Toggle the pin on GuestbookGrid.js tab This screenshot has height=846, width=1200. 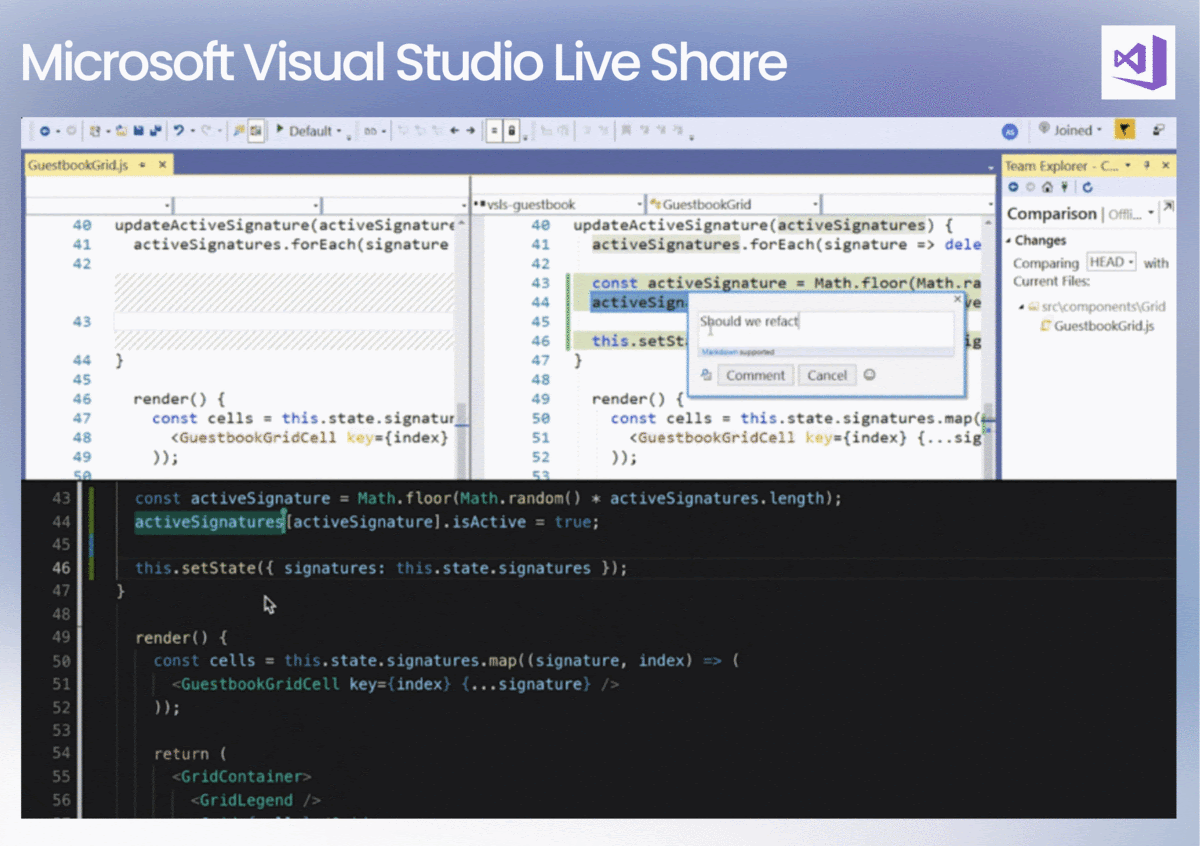142,165
